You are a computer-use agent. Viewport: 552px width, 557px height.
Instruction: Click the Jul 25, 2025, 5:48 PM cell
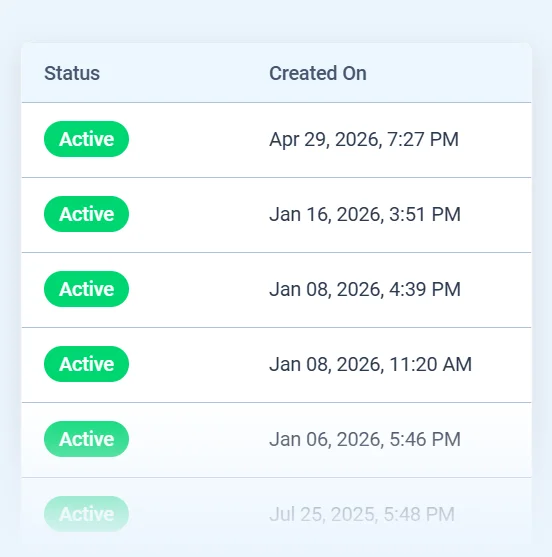(362, 514)
